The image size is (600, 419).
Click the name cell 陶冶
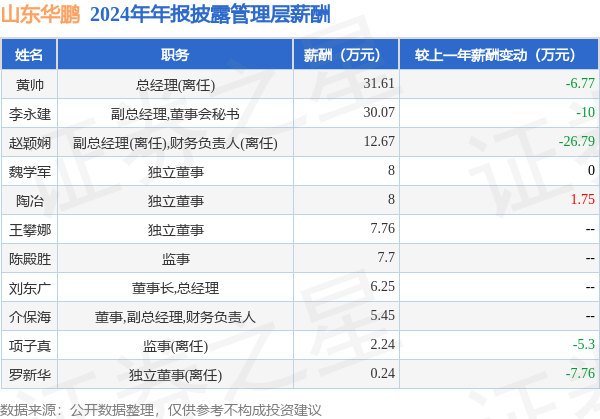coord(29,201)
